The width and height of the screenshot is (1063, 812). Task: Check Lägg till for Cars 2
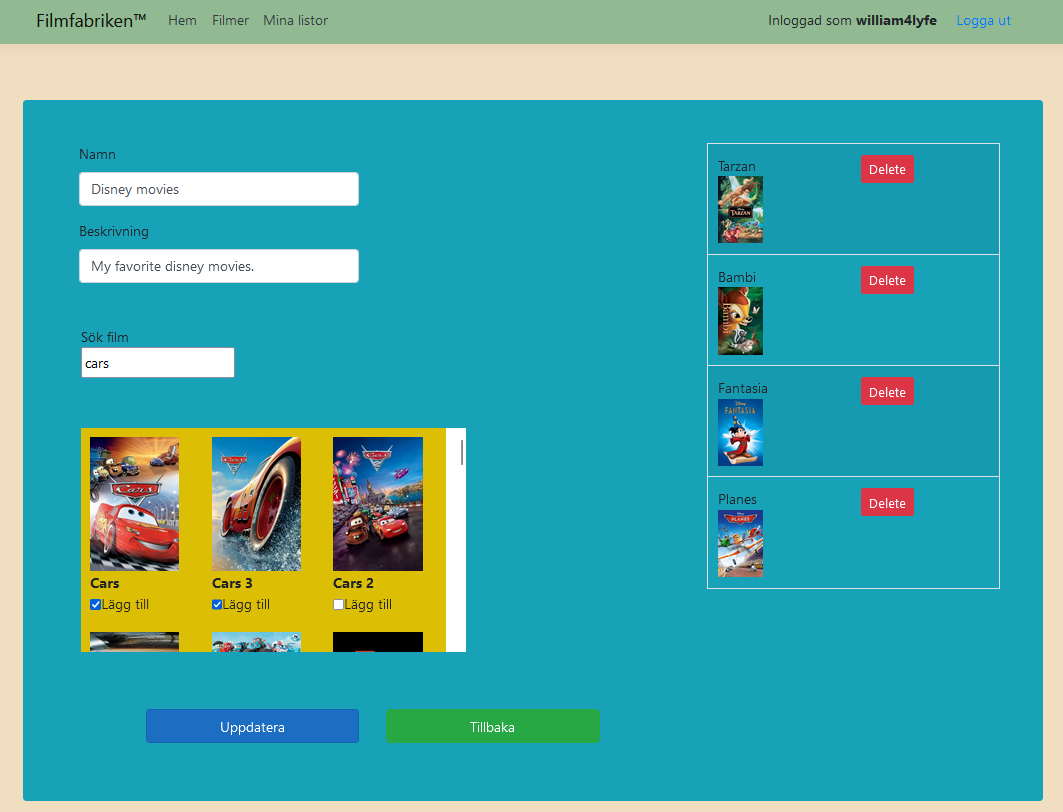click(x=338, y=605)
